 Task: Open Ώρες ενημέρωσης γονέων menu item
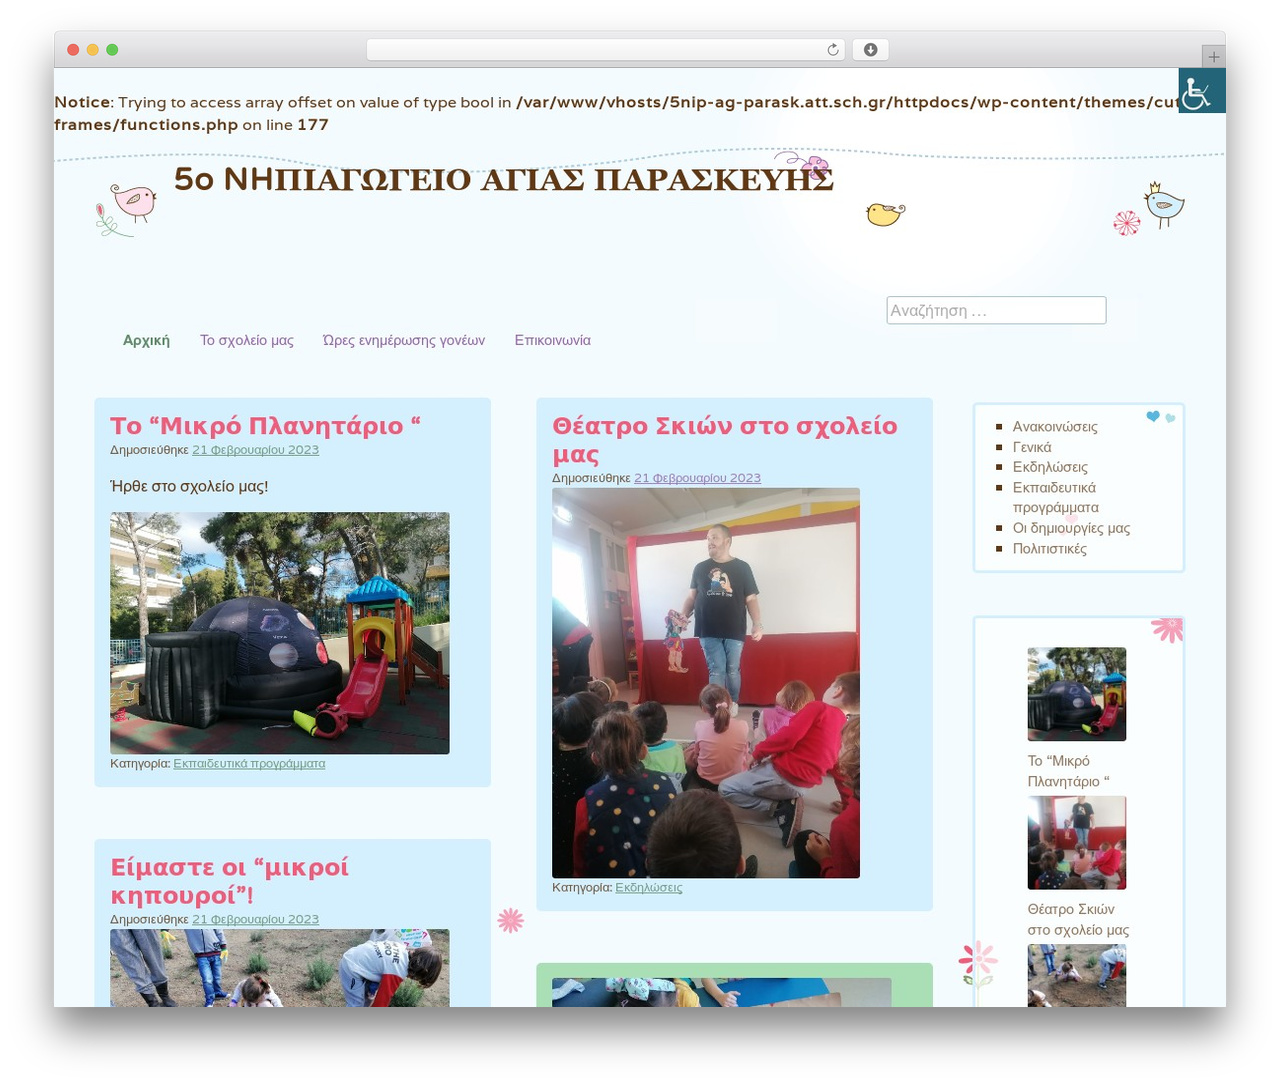404,340
